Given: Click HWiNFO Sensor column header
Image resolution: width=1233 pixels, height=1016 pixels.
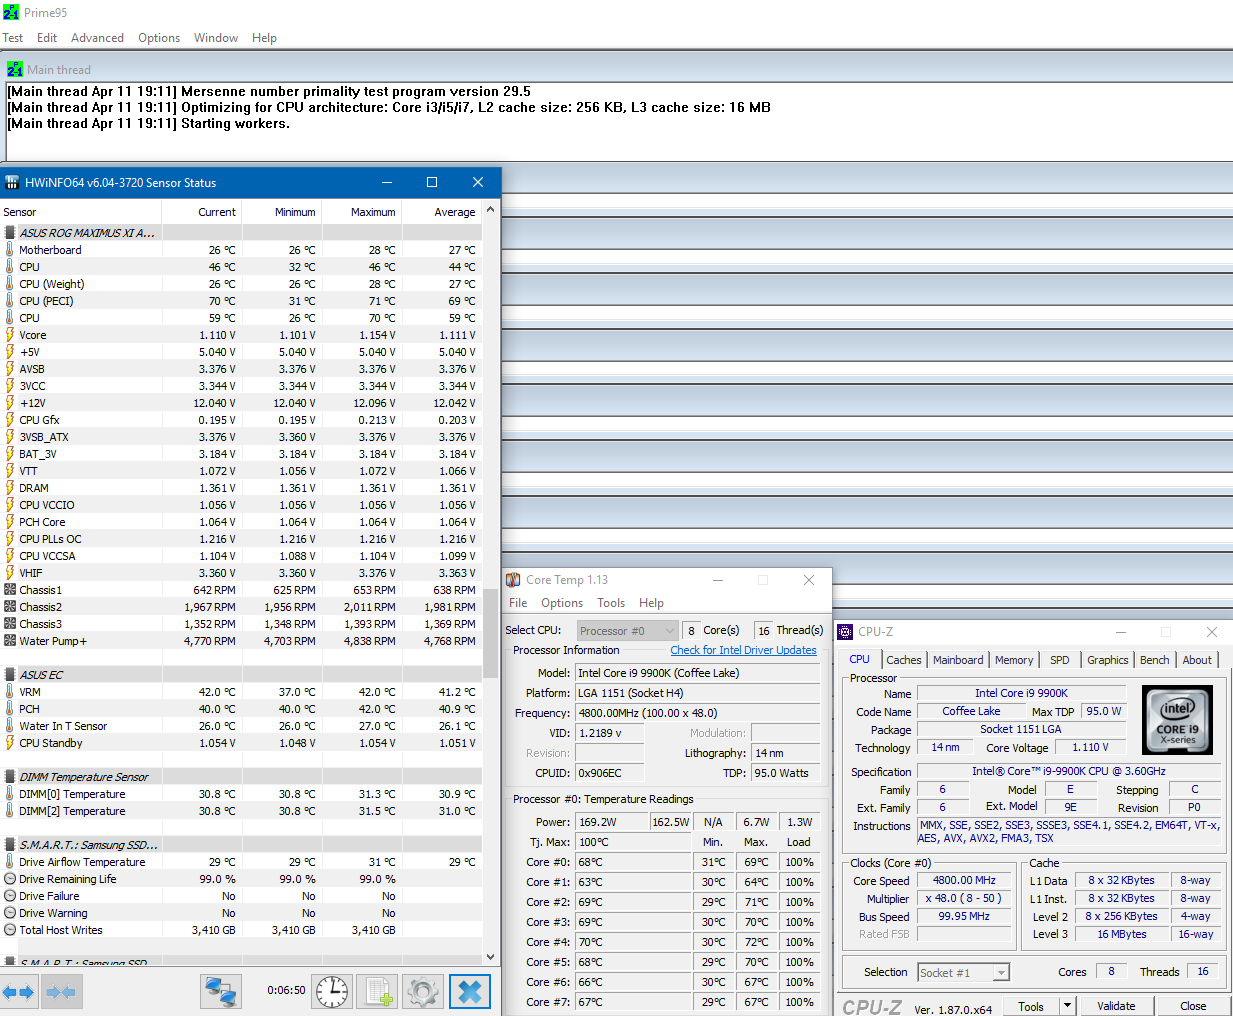Looking at the screenshot, I should 81,212.
